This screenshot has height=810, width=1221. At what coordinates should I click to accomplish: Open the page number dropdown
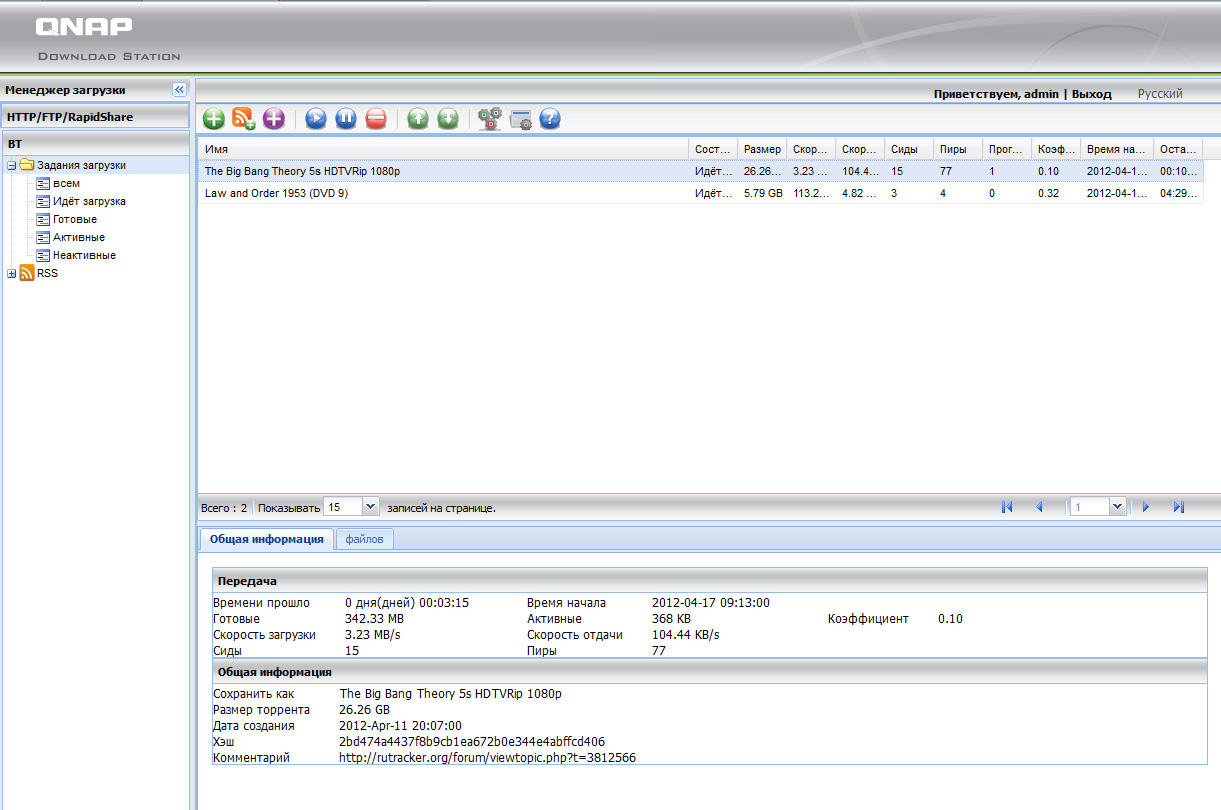pos(1117,507)
